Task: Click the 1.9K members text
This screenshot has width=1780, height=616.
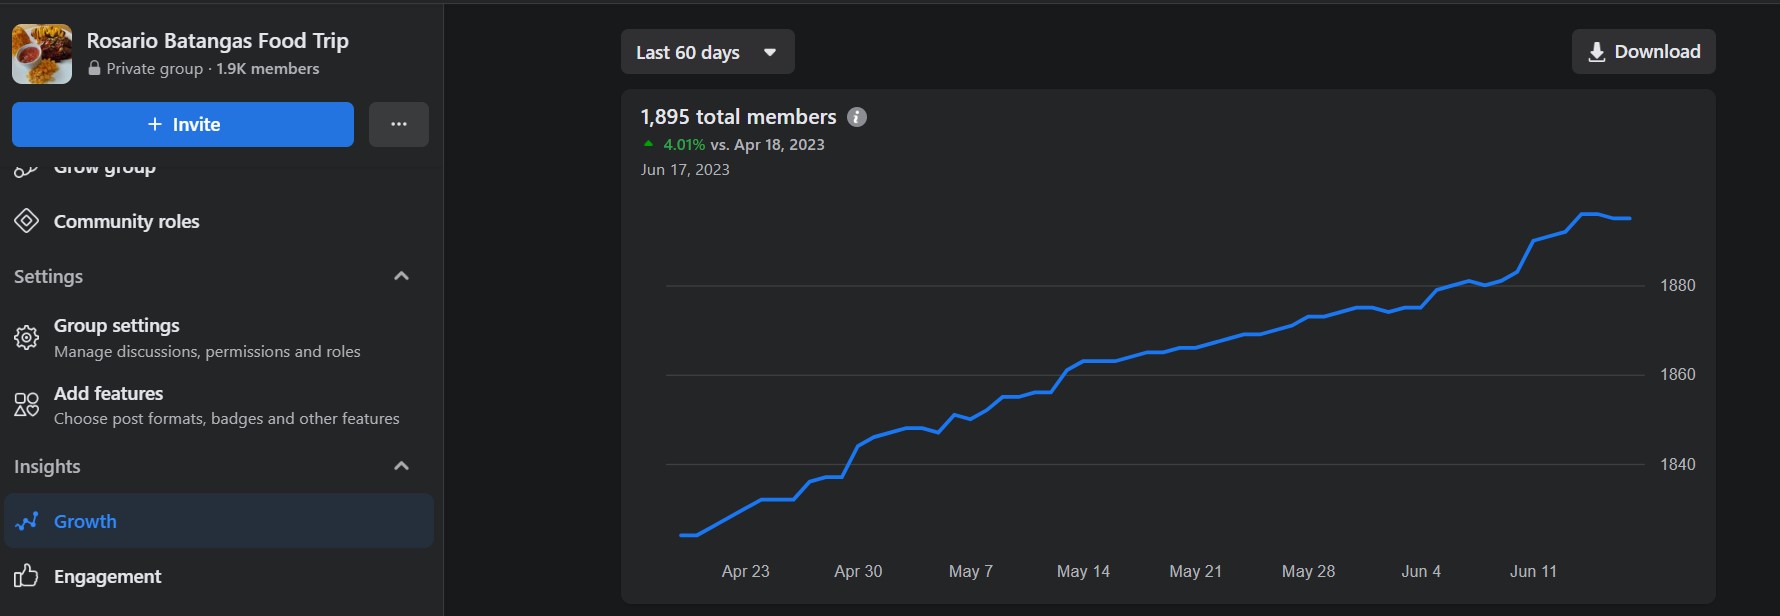Action: [268, 69]
